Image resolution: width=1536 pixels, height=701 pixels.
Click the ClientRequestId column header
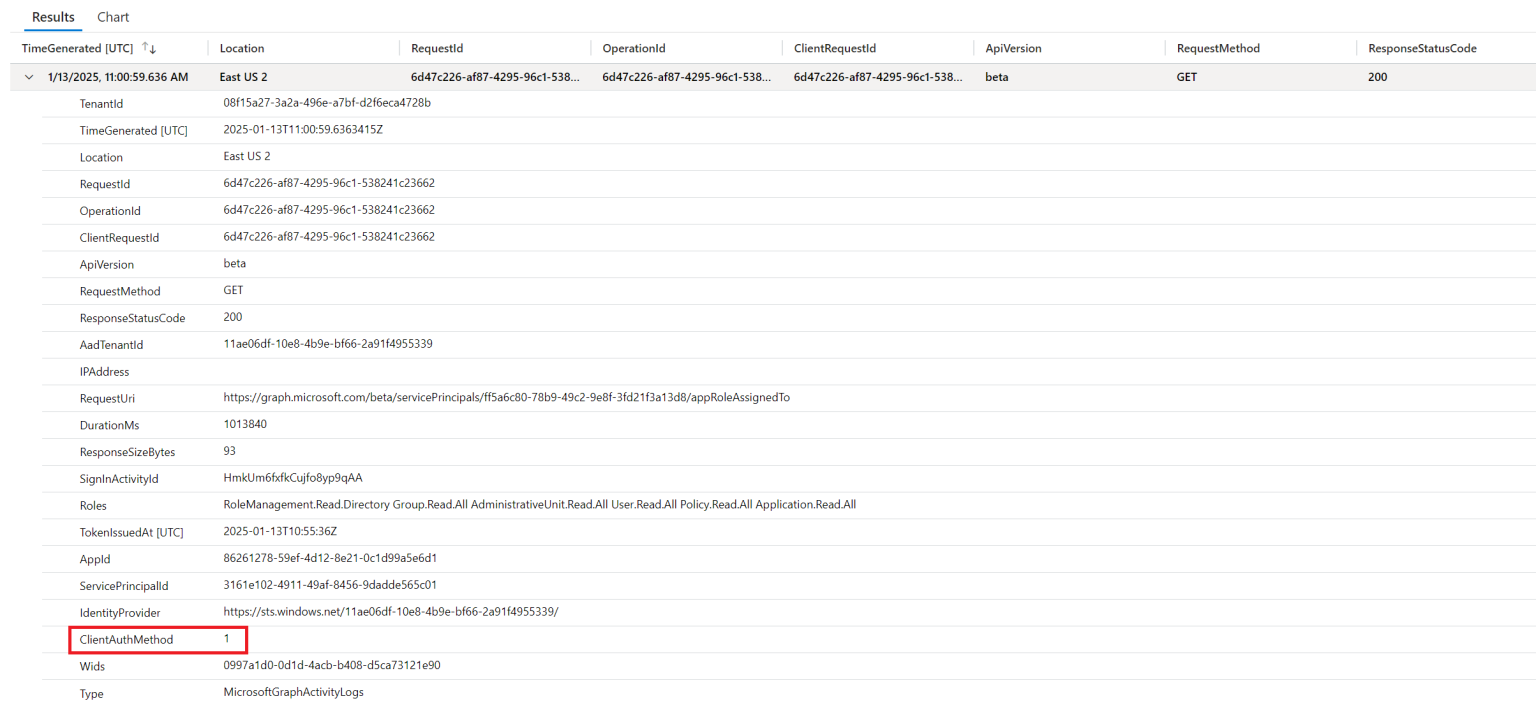835,48
